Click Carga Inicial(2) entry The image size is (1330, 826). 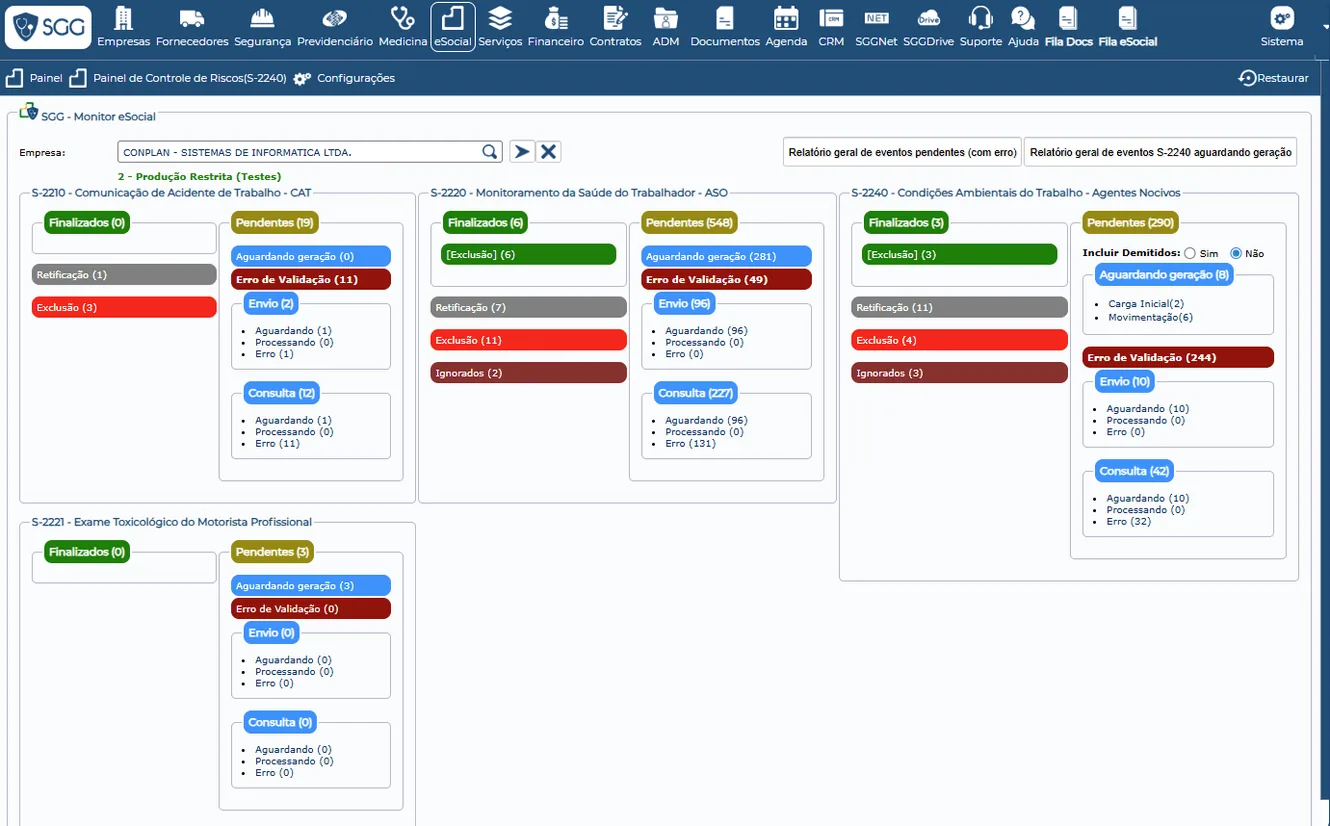pyautogui.click(x=1146, y=303)
